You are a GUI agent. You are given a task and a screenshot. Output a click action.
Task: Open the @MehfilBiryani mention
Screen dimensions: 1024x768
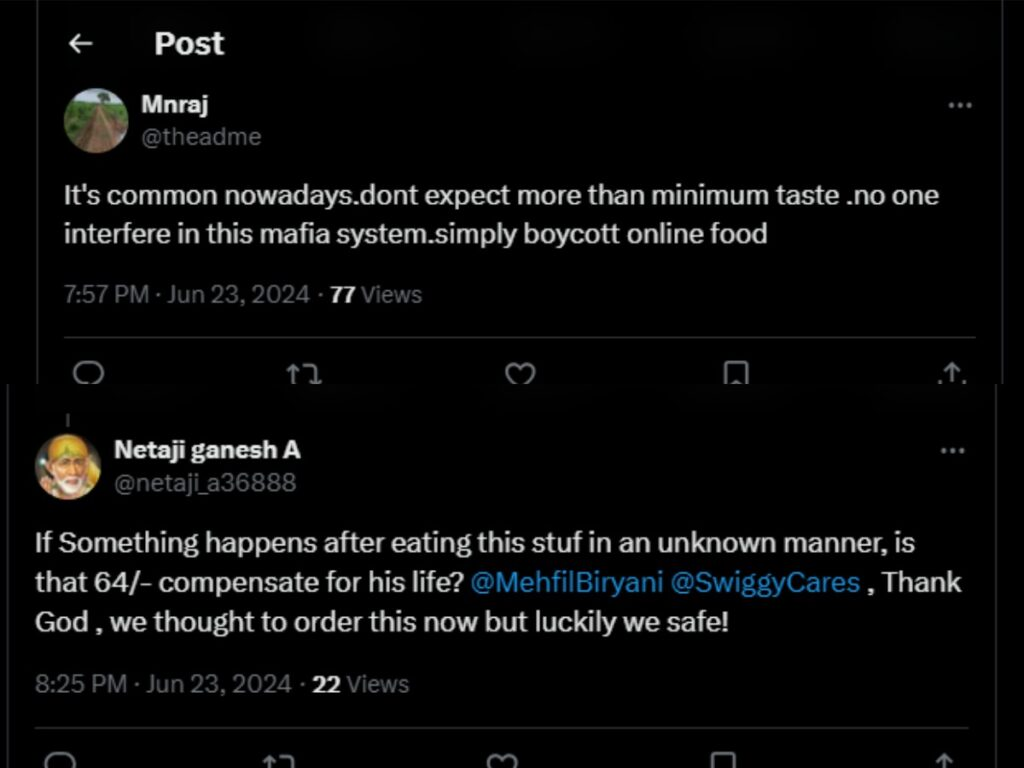(x=567, y=582)
